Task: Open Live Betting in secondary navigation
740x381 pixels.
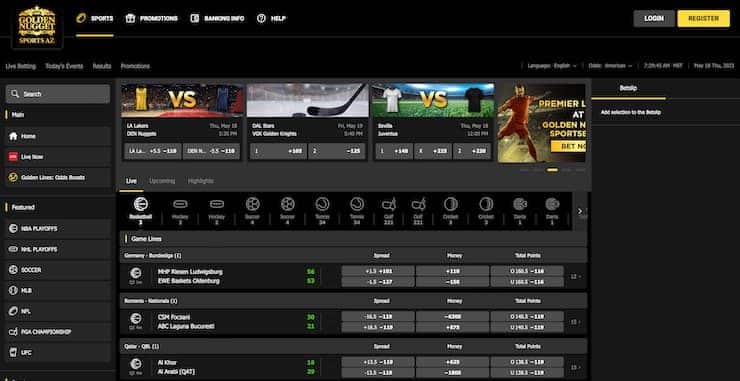Action: [20, 66]
